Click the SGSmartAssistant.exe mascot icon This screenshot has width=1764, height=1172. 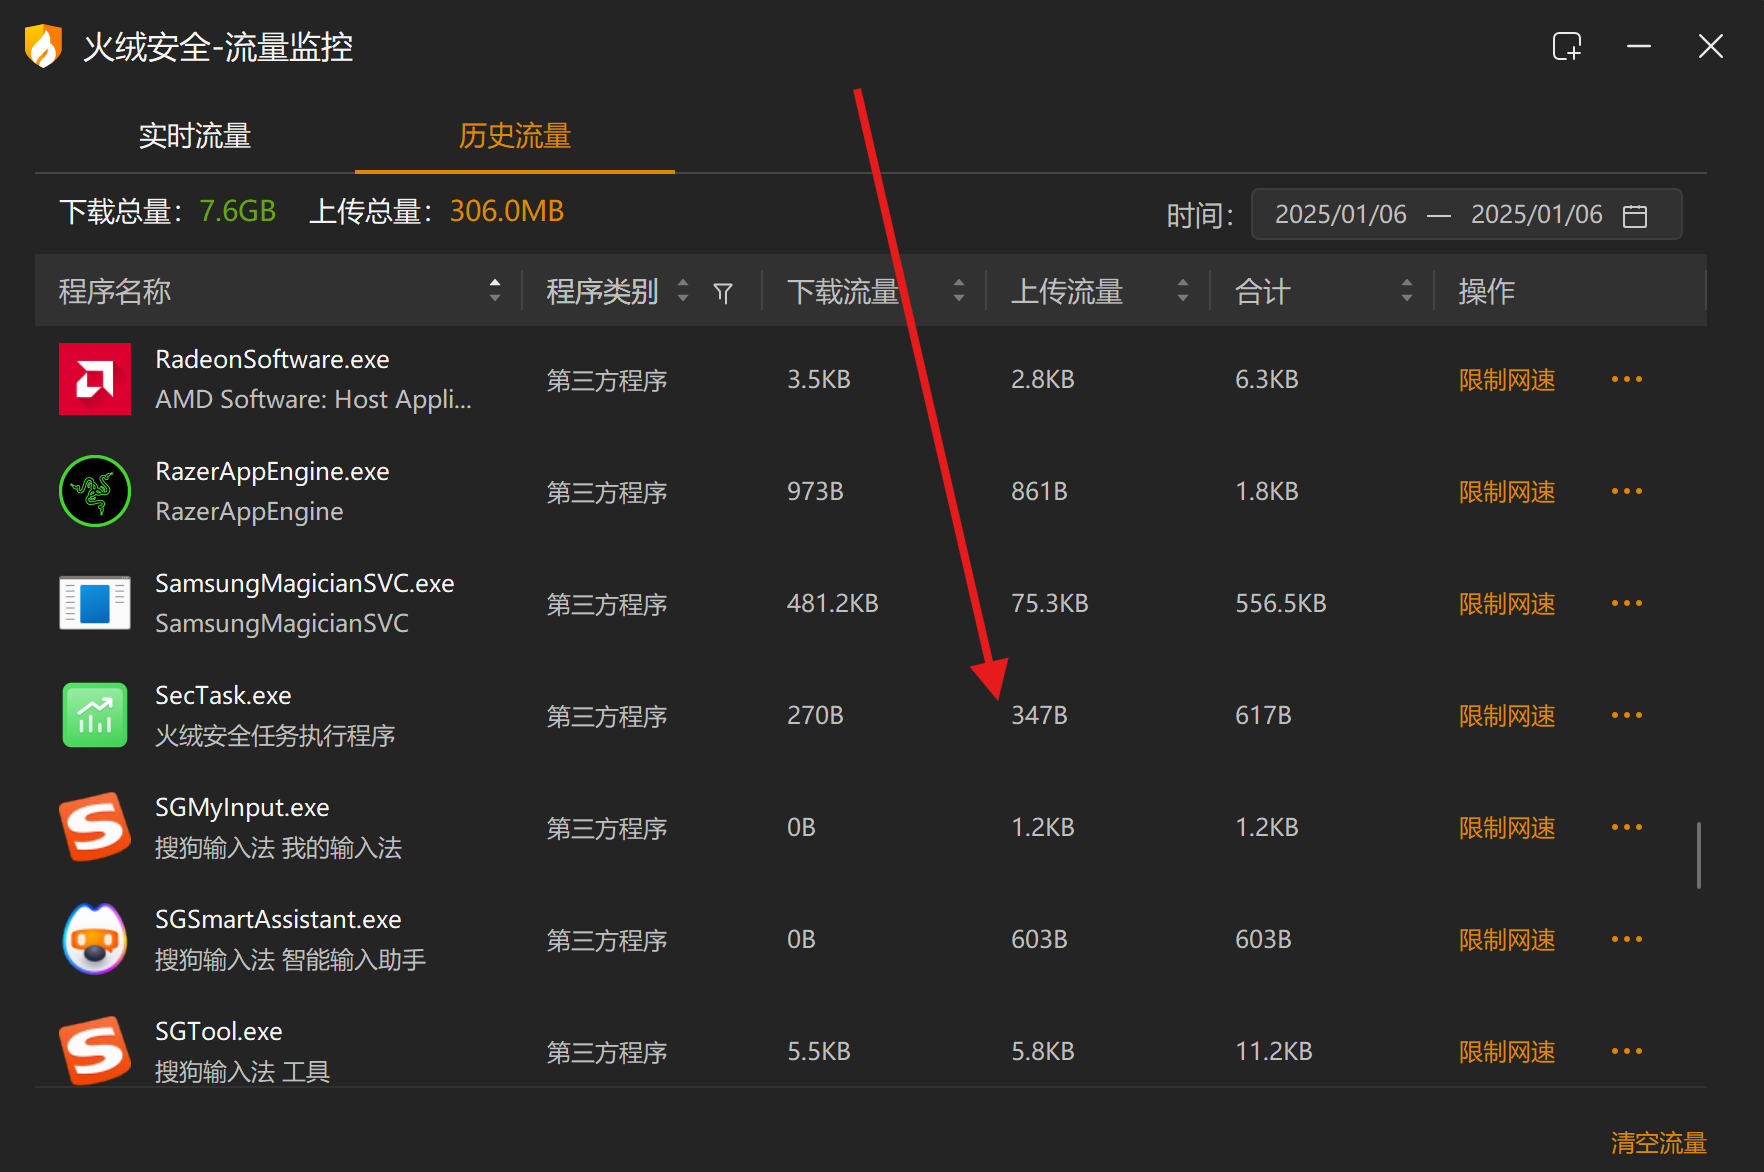[95, 939]
